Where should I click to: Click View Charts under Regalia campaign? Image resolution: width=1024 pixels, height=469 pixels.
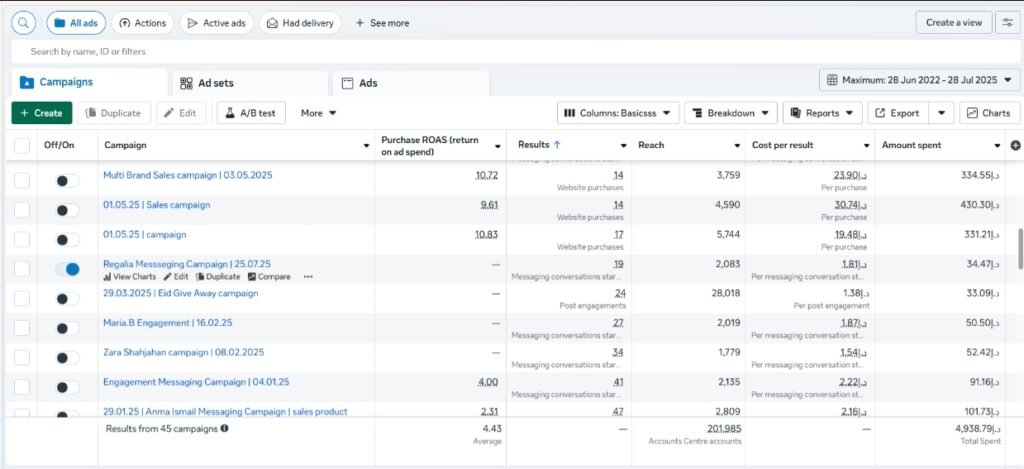pyautogui.click(x=129, y=277)
